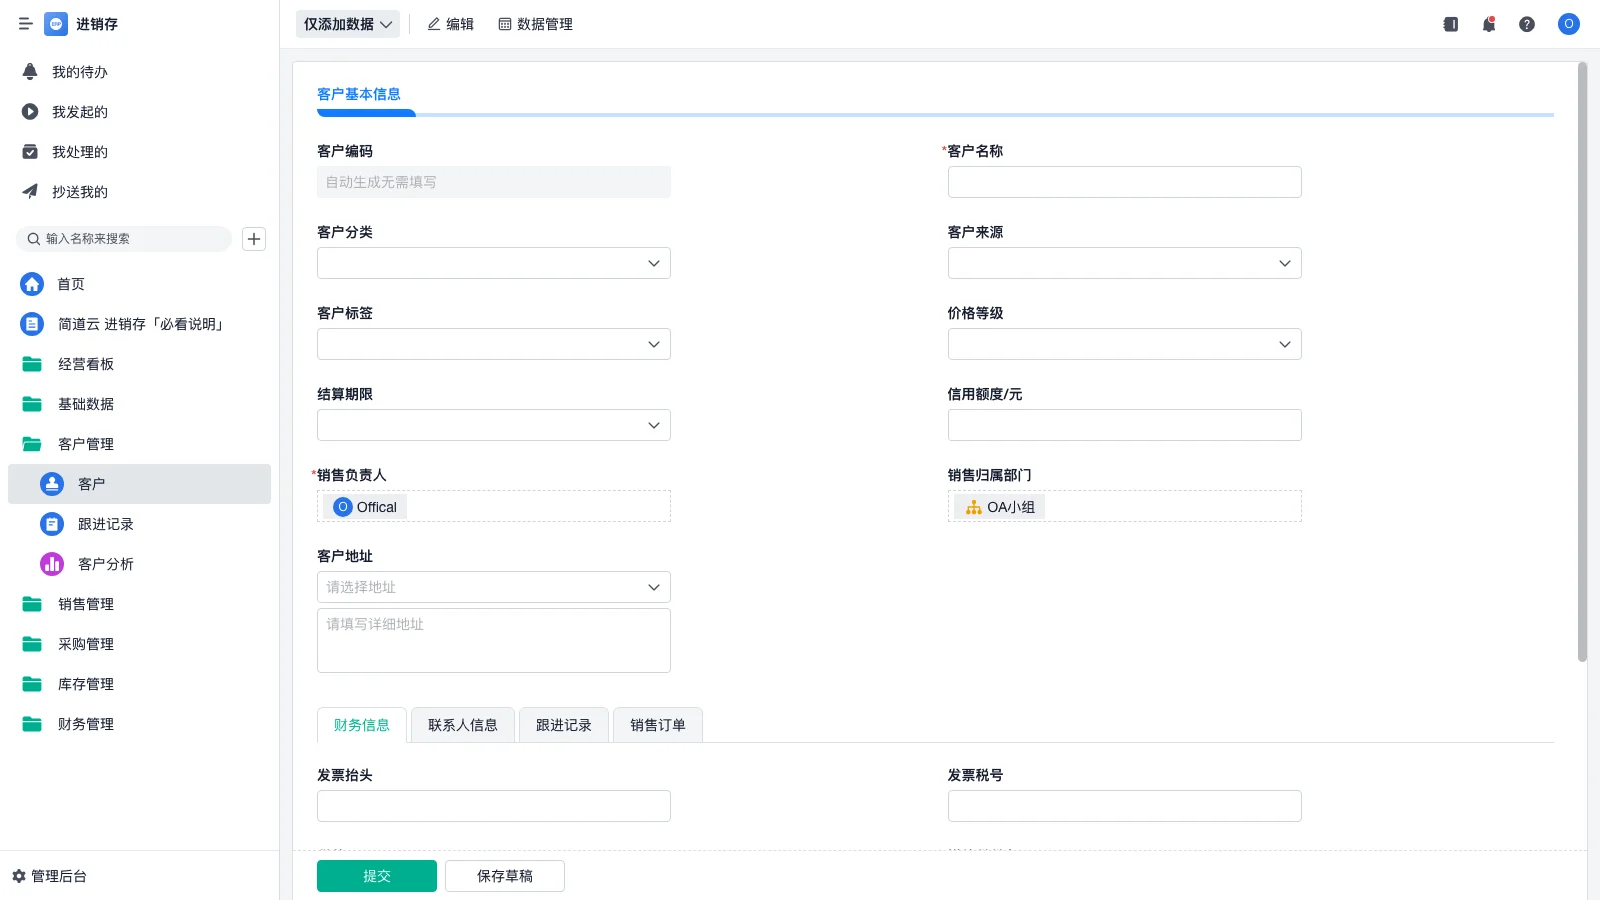Open the 跟进记录 sidebar item

click(139, 524)
